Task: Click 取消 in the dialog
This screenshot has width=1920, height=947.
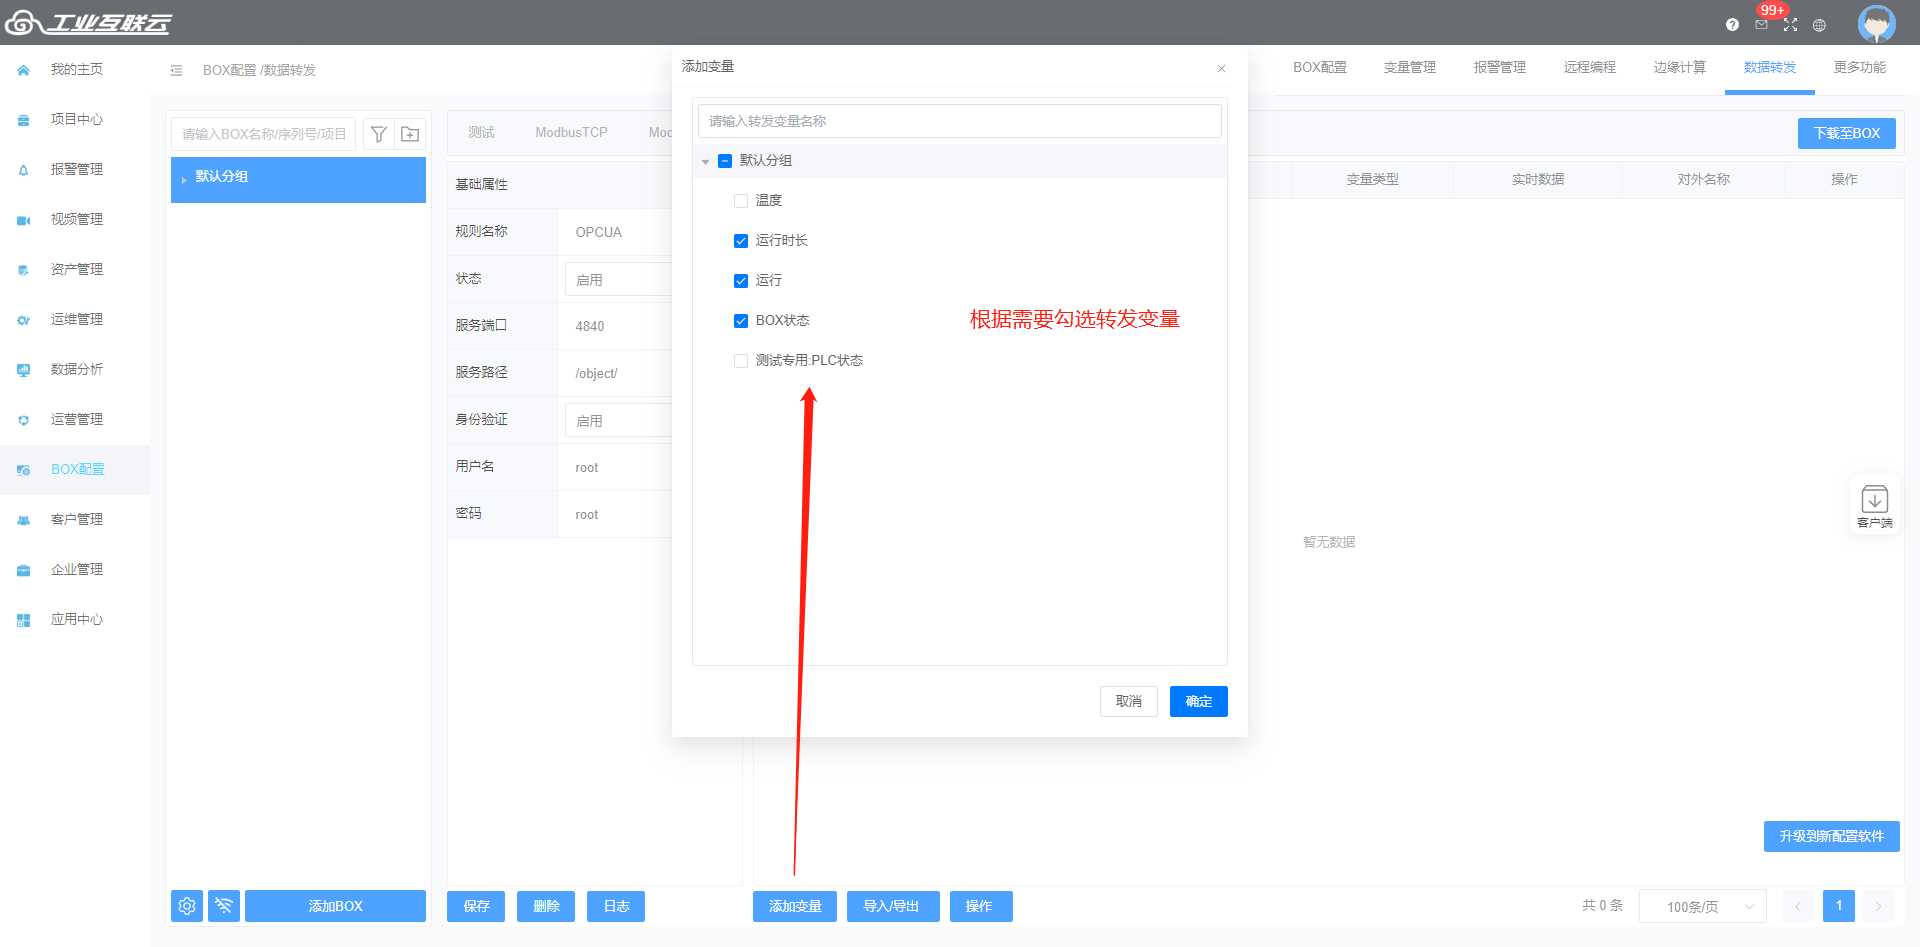Action: coord(1128,701)
